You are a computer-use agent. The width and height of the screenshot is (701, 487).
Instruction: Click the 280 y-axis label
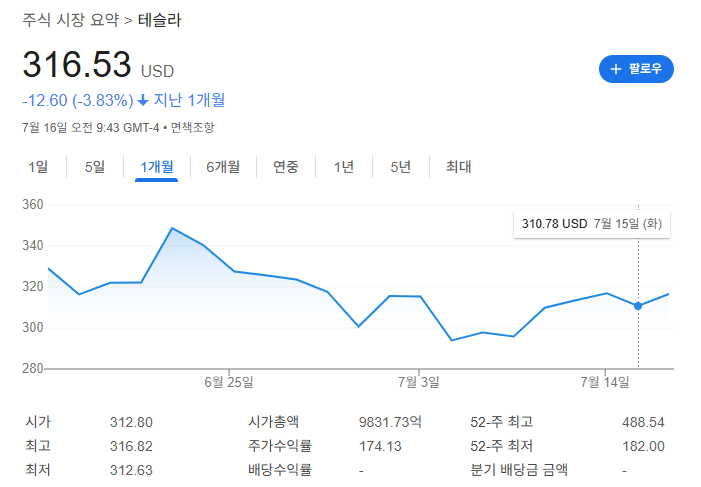(33, 368)
